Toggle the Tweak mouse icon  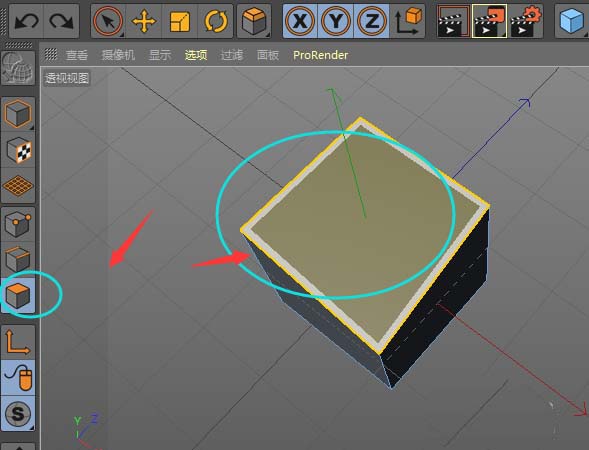click(18, 378)
